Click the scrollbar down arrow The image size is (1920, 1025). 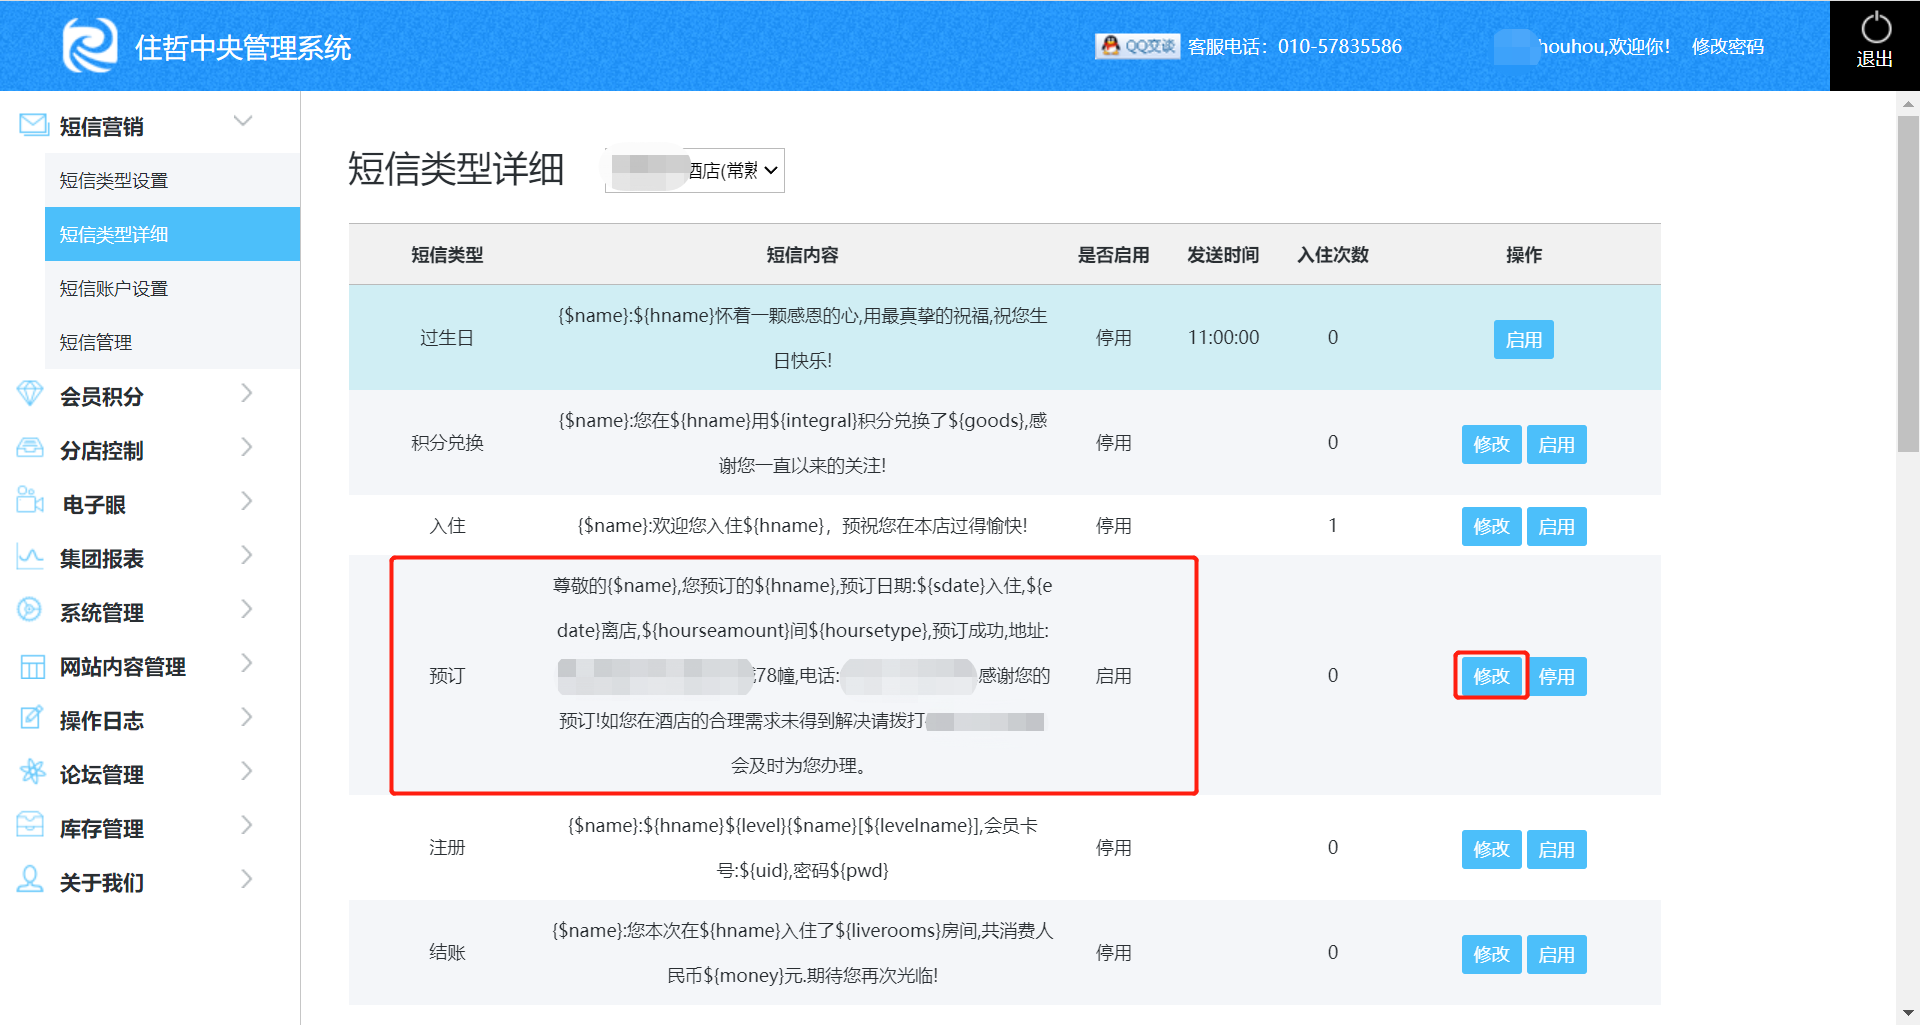(1908, 1013)
